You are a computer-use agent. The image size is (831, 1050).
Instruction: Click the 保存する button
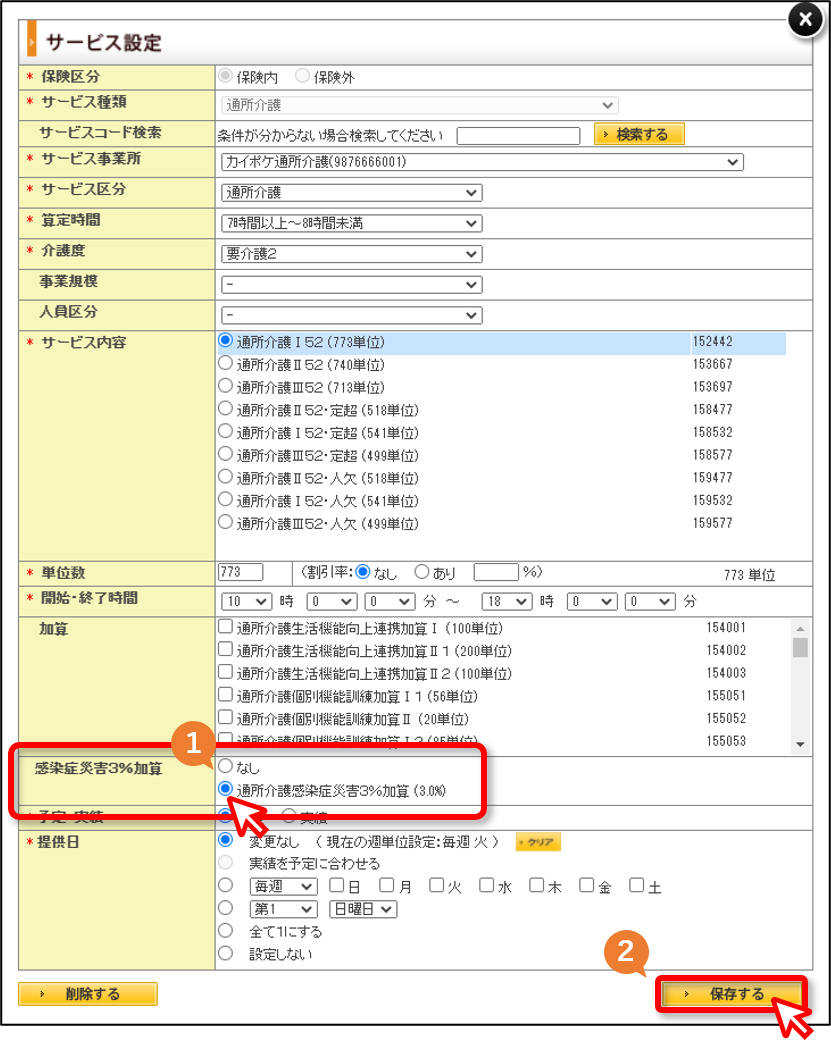coord(731,994)
